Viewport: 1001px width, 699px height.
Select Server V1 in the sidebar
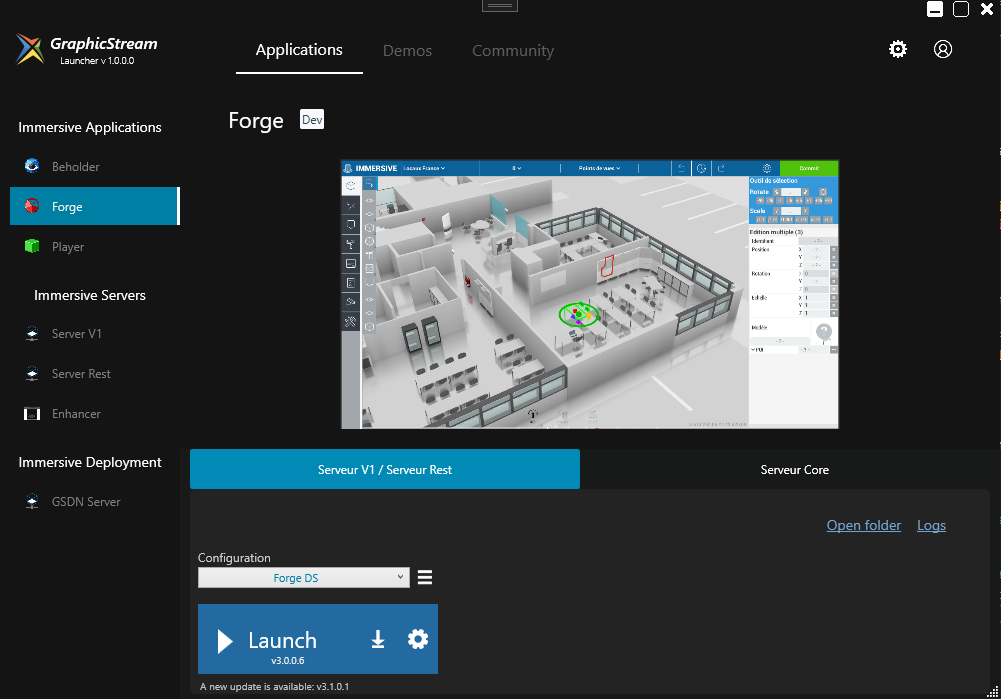tap(94, 333)
